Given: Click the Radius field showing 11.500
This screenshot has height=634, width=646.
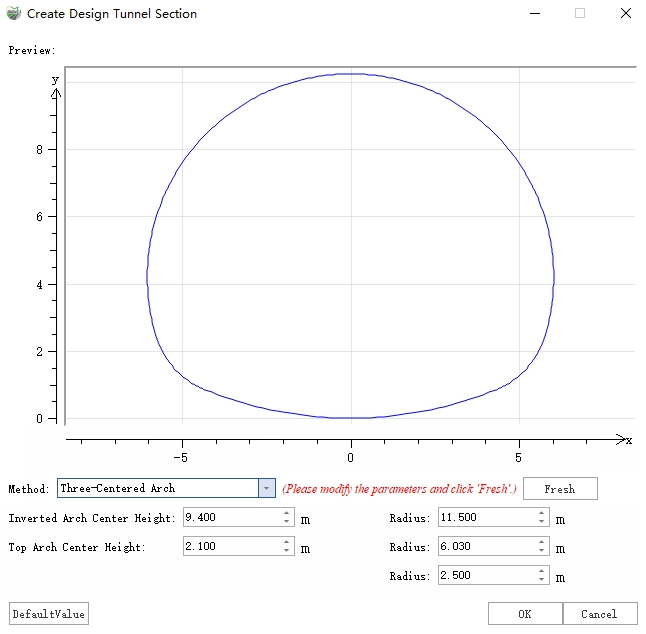Looking at the screenshot, I should 486,518.
